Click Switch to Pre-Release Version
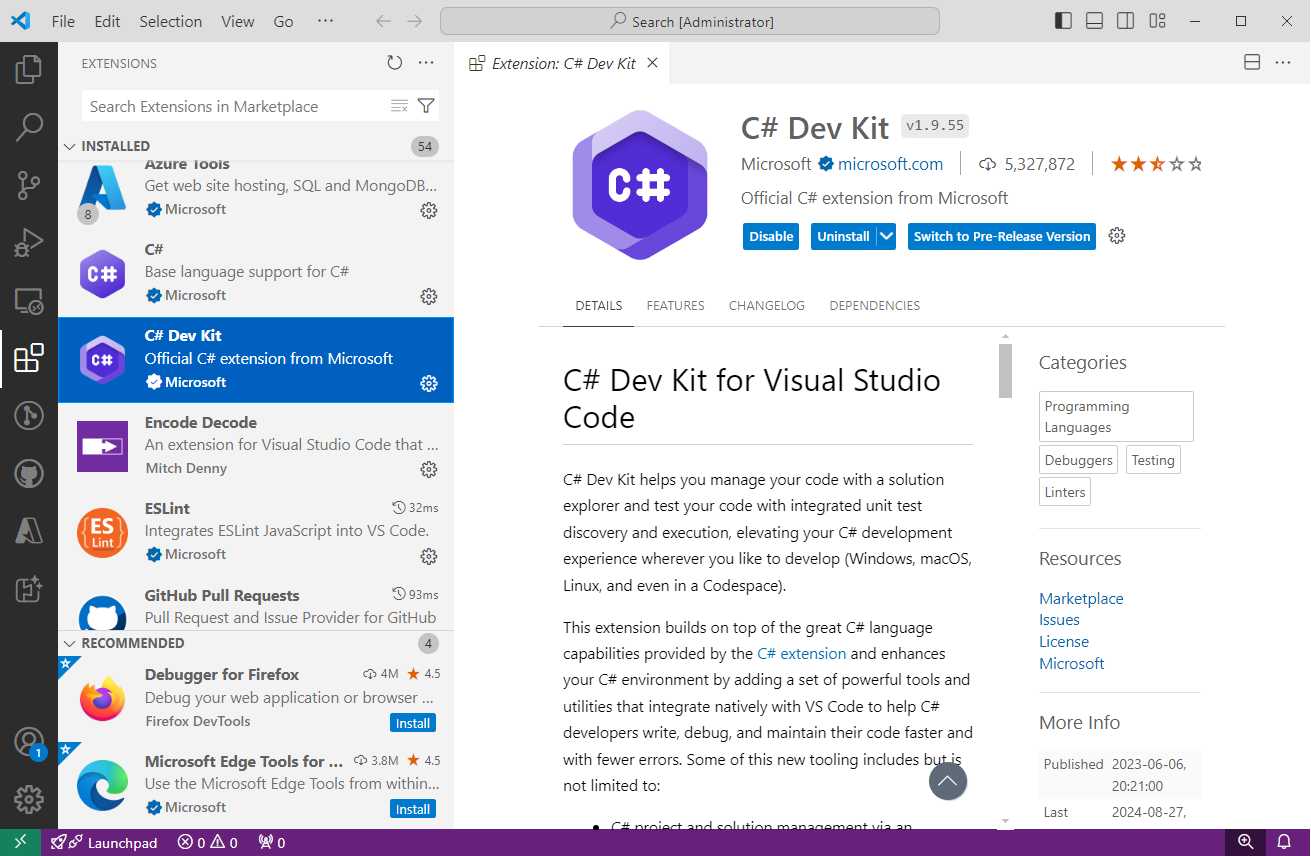Viewport: 1311px width, 856px height. 1002,236
